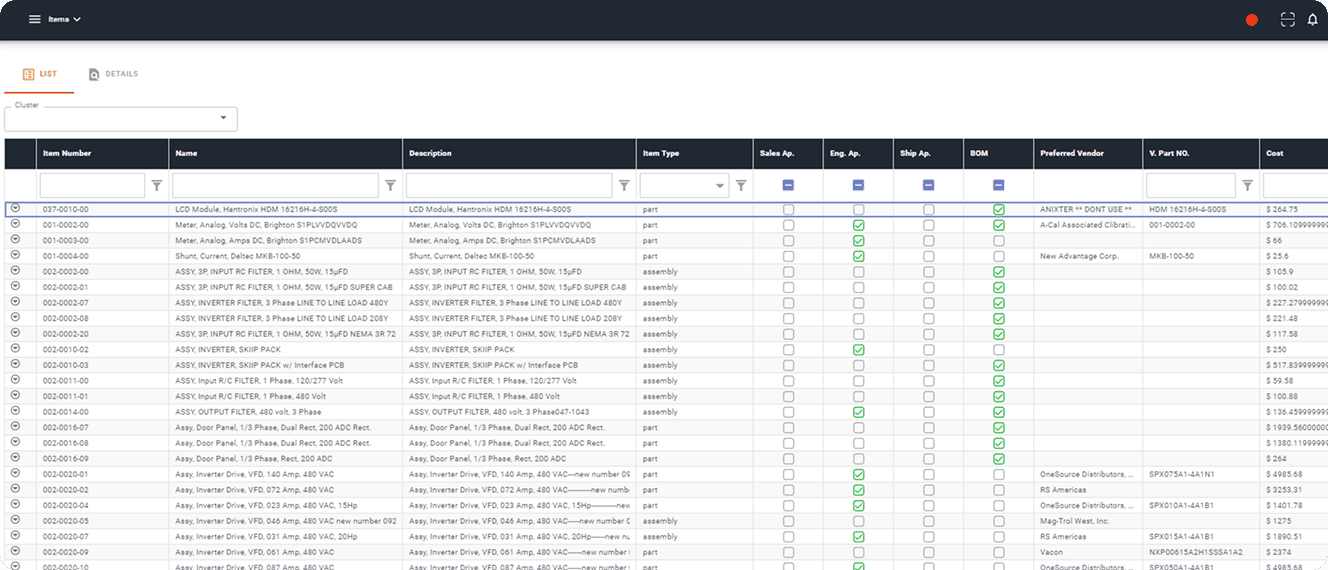Uncheck Eng. Ap. for item 001-0002-00

[x=858, y=225]
